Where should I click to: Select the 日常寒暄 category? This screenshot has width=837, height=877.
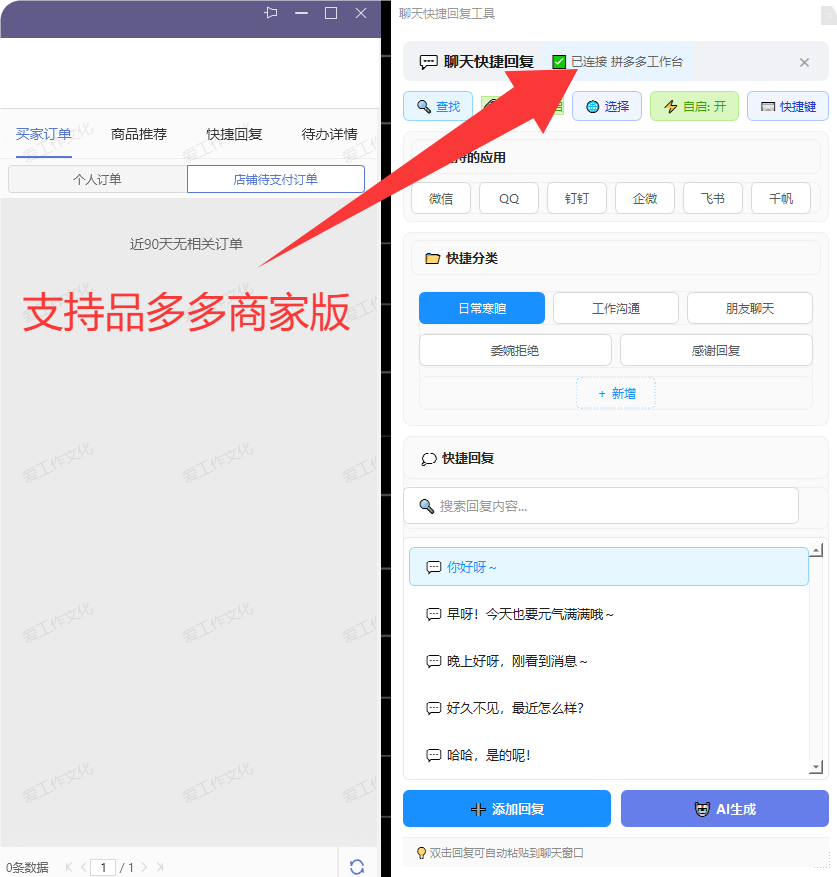click(481, 308)
